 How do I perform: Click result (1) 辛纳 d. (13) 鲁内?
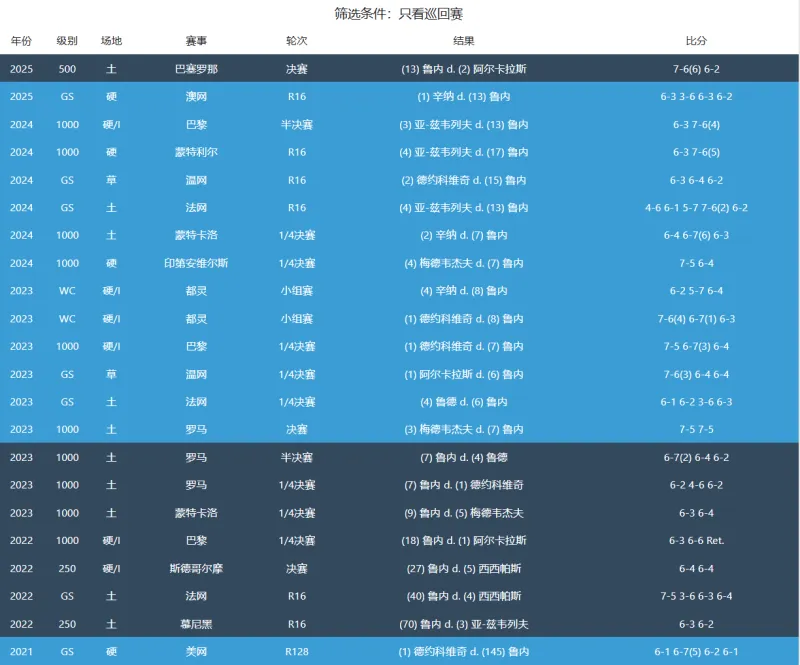point(464,96)
